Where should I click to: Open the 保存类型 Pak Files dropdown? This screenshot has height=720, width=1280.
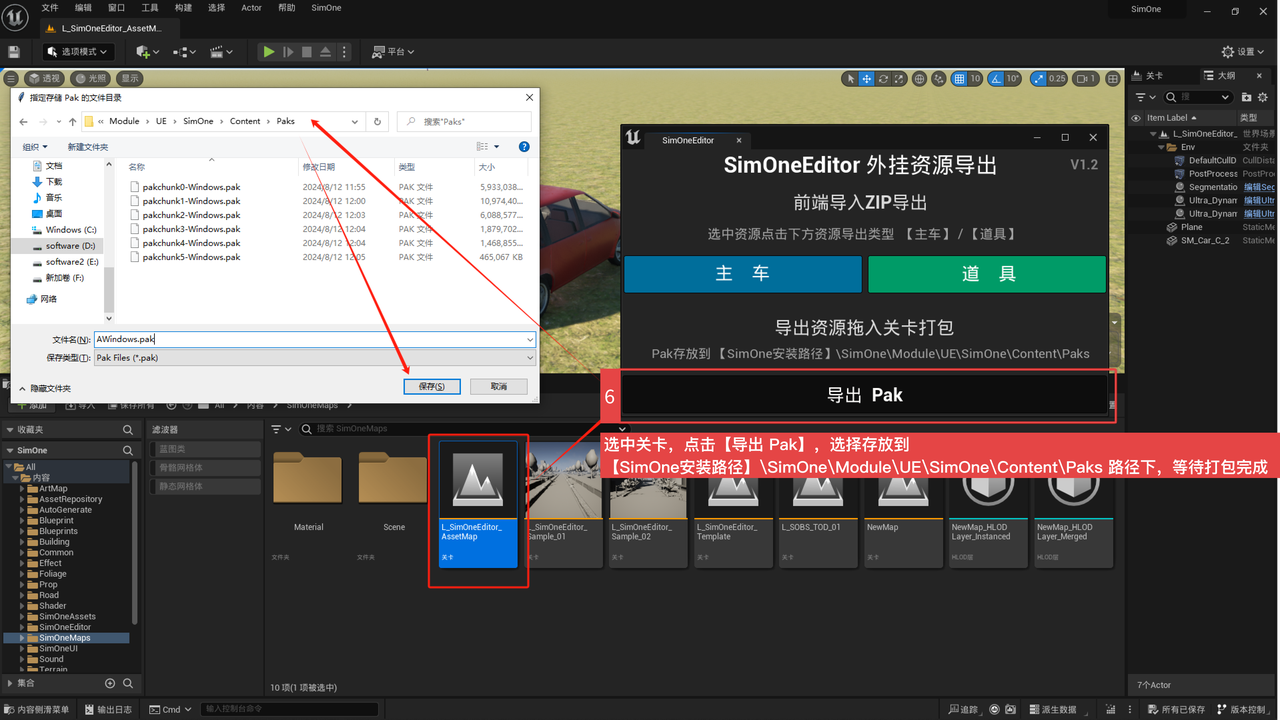click(529, 357)
